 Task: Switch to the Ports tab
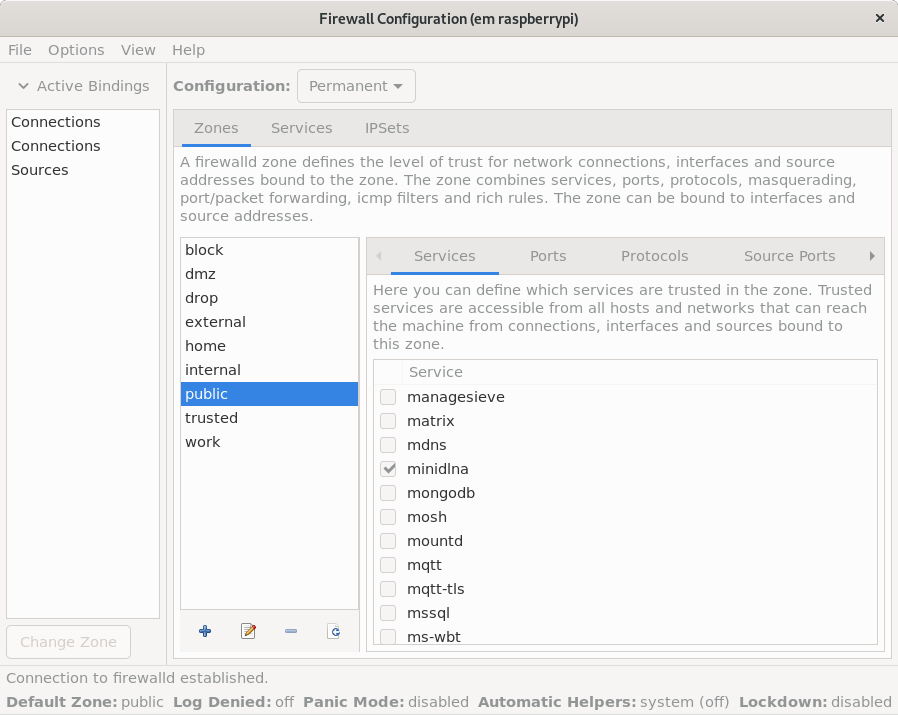tap(548, 256)
